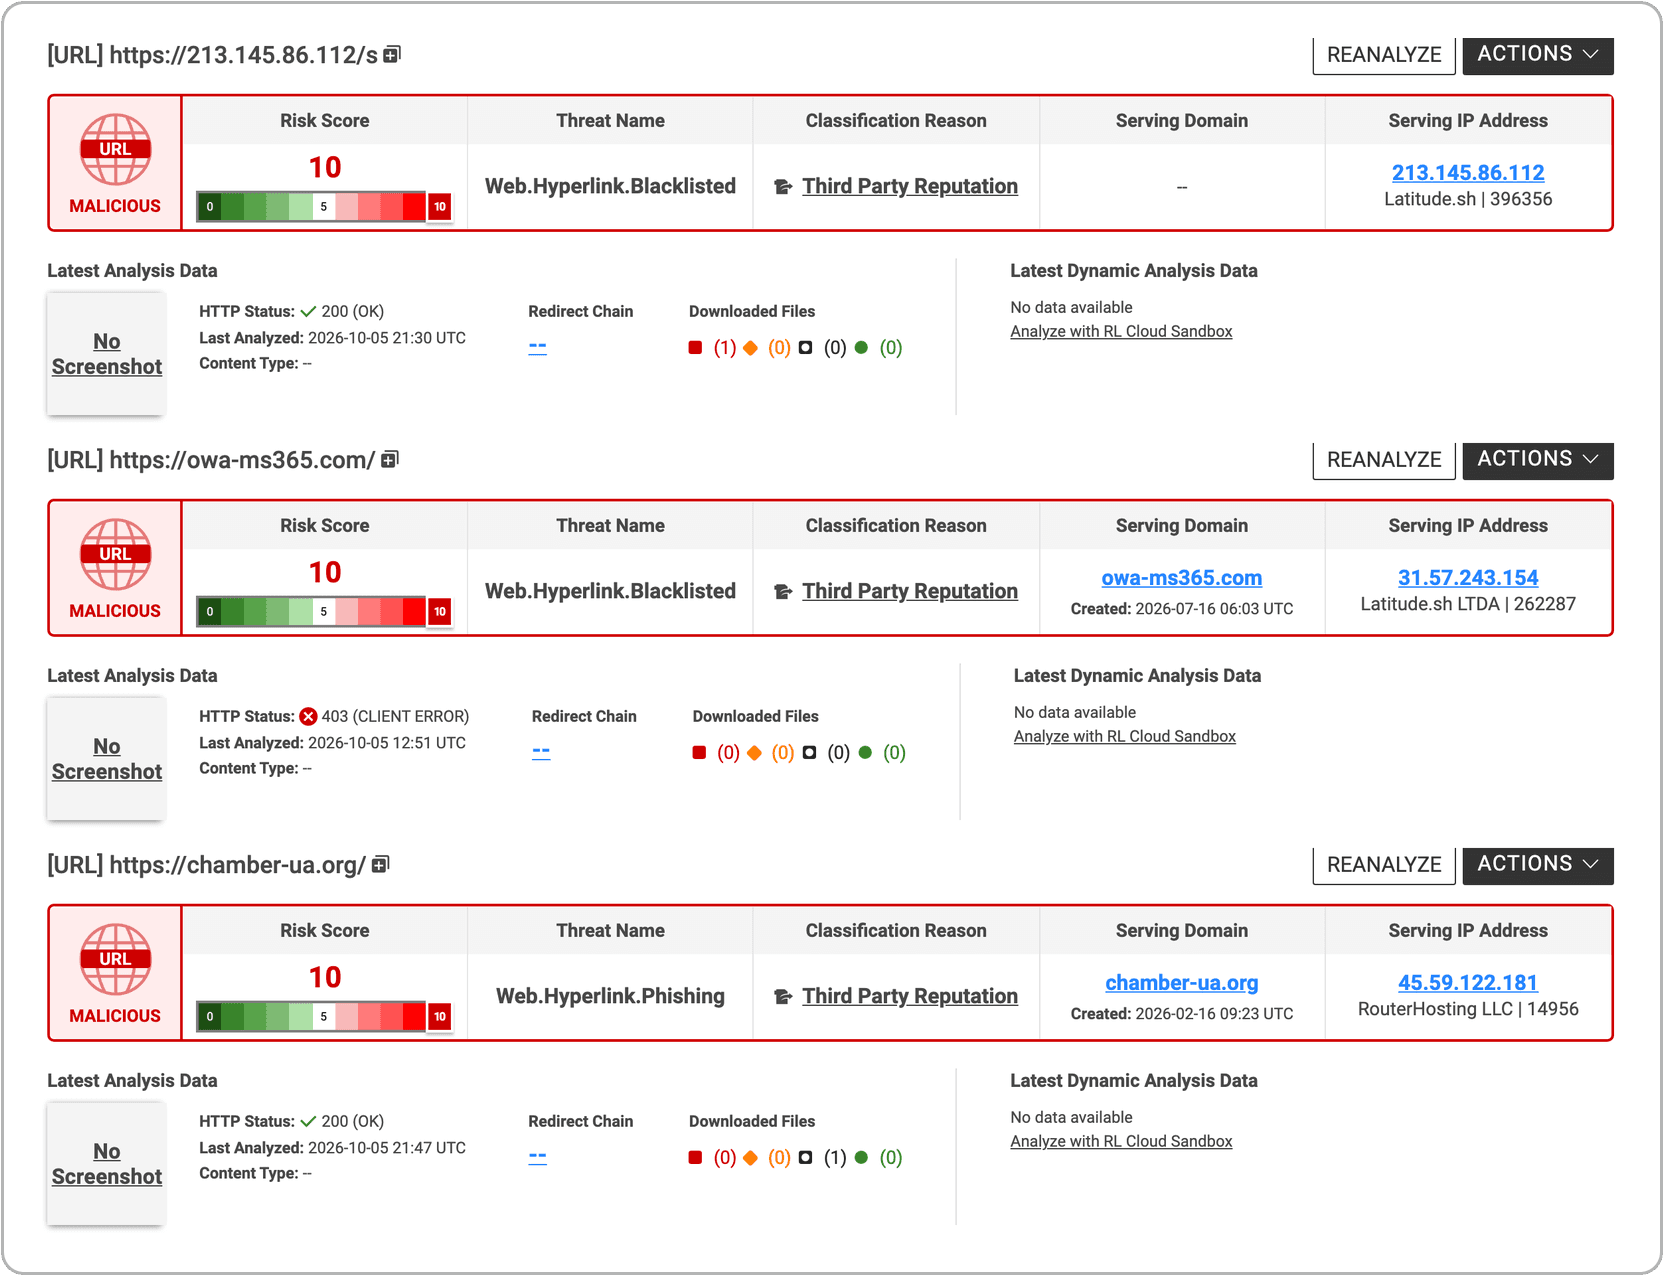The width and height of the screenshot is (1664, 1276).
Task: Click malicious file count (1) for 213.145.86.112
Action: (x=725, y=348)
